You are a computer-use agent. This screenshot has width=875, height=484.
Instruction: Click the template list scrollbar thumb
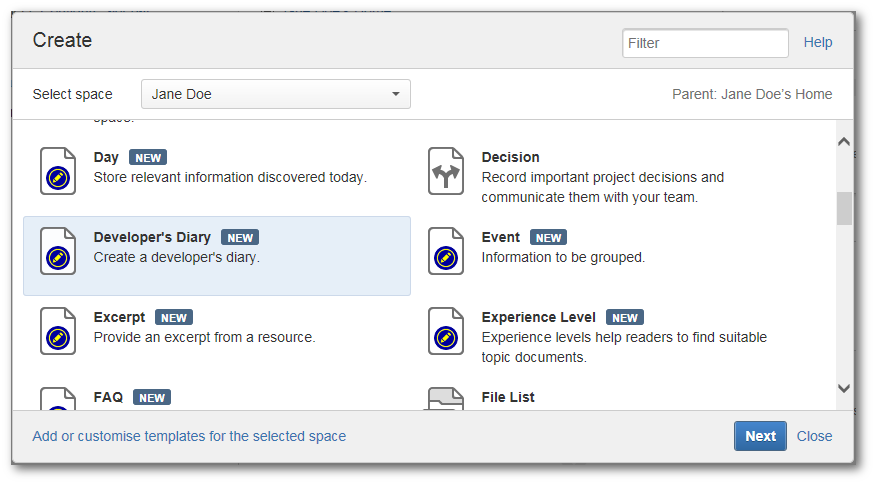tap(844, 208)
